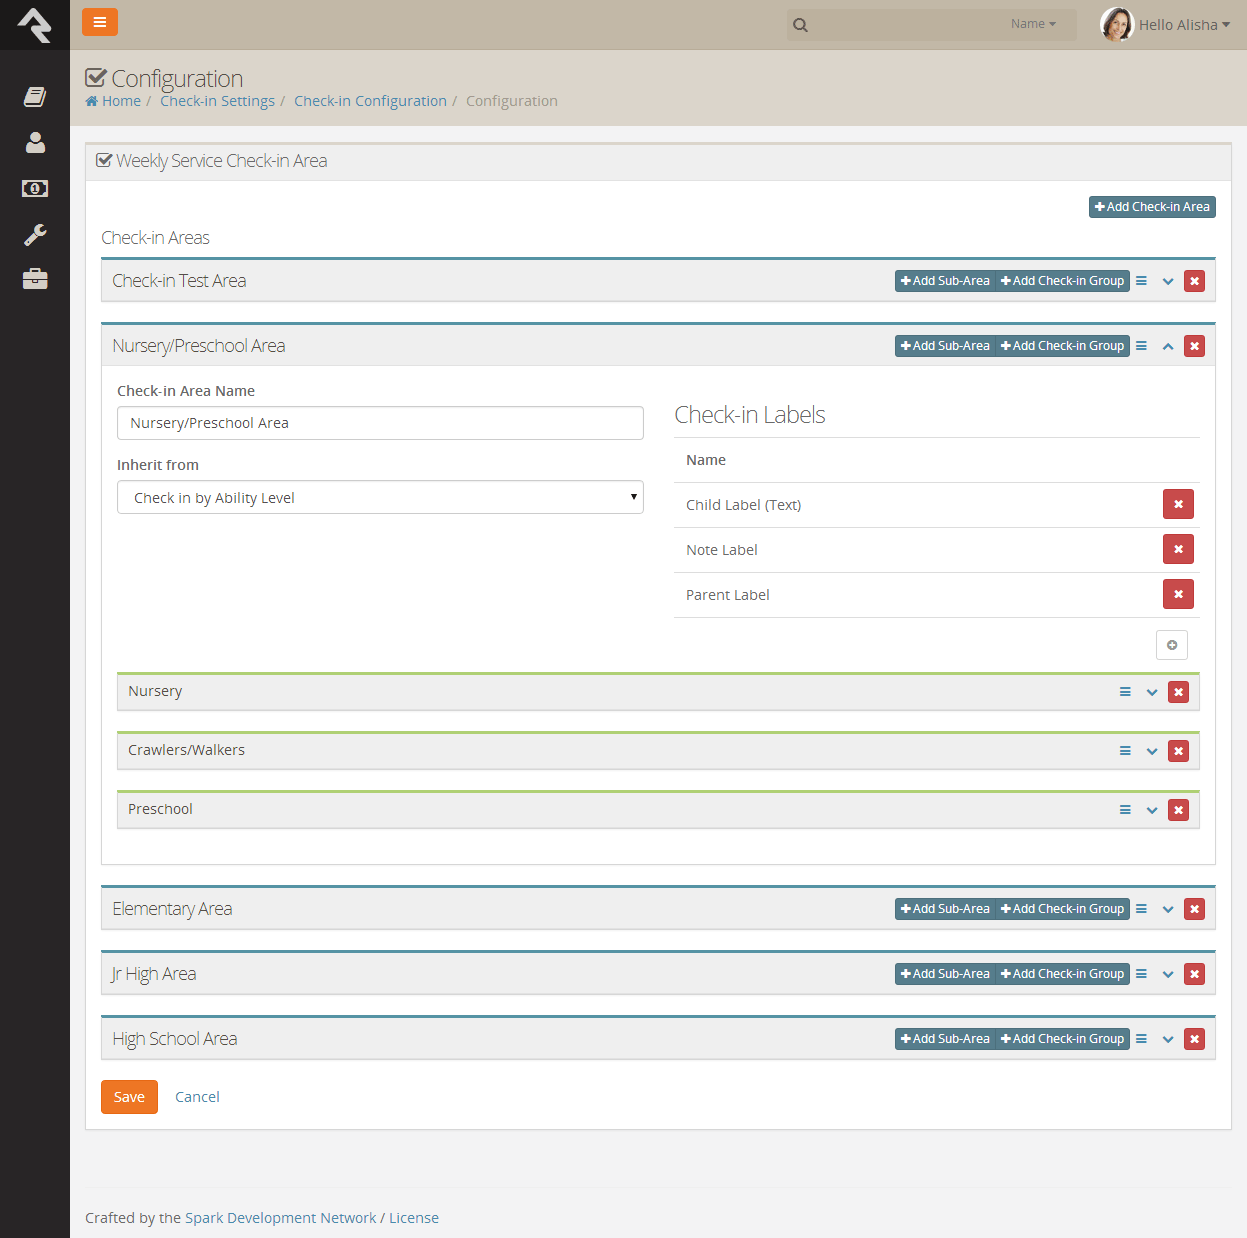Add Check-in Group to Elementary Area
The width and height of the screenshot is (1247, 1238).
(x=1062, y=909)
